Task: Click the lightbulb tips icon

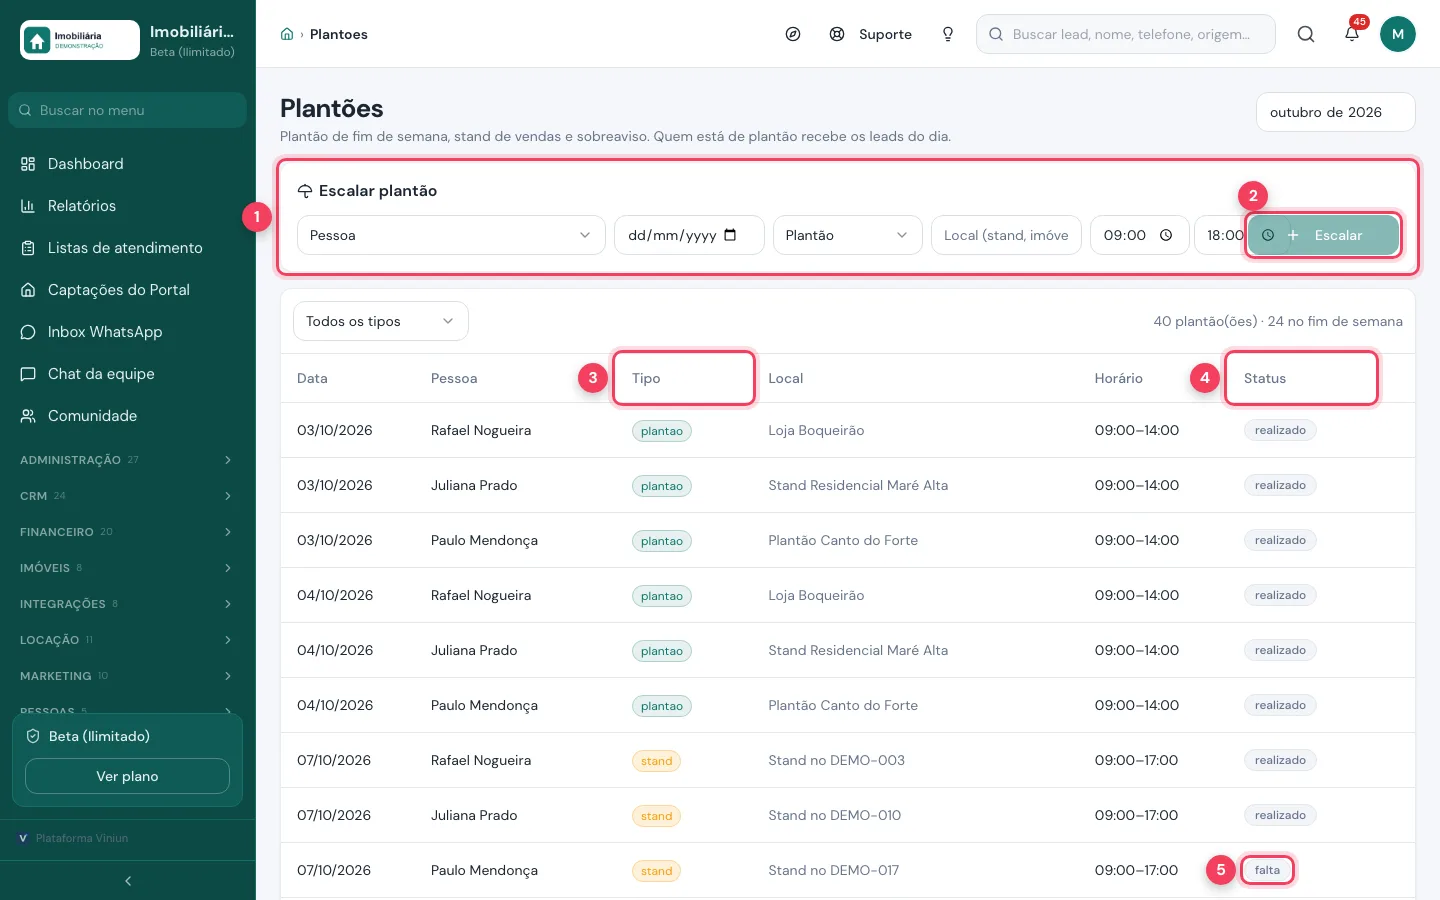Action: pos(948,34)
